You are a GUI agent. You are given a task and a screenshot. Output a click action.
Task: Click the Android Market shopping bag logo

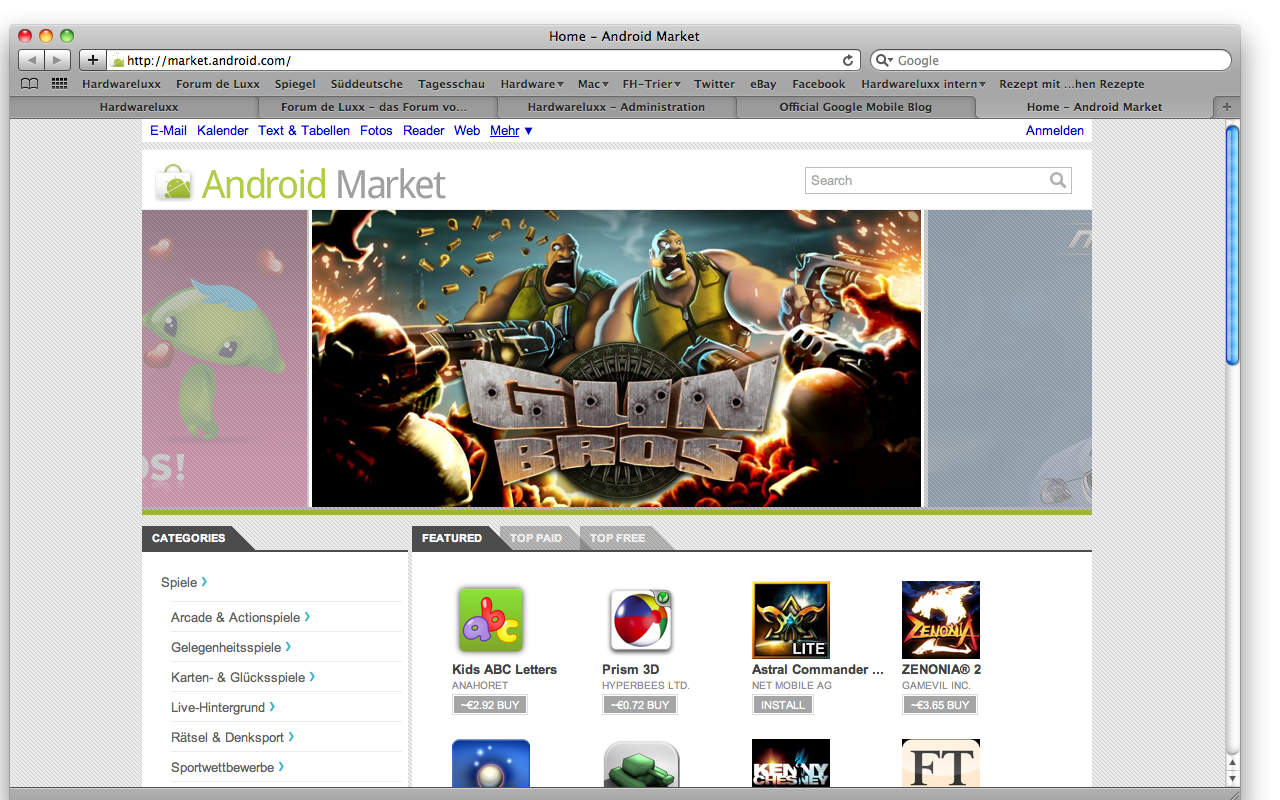click(x=173, y=183)
